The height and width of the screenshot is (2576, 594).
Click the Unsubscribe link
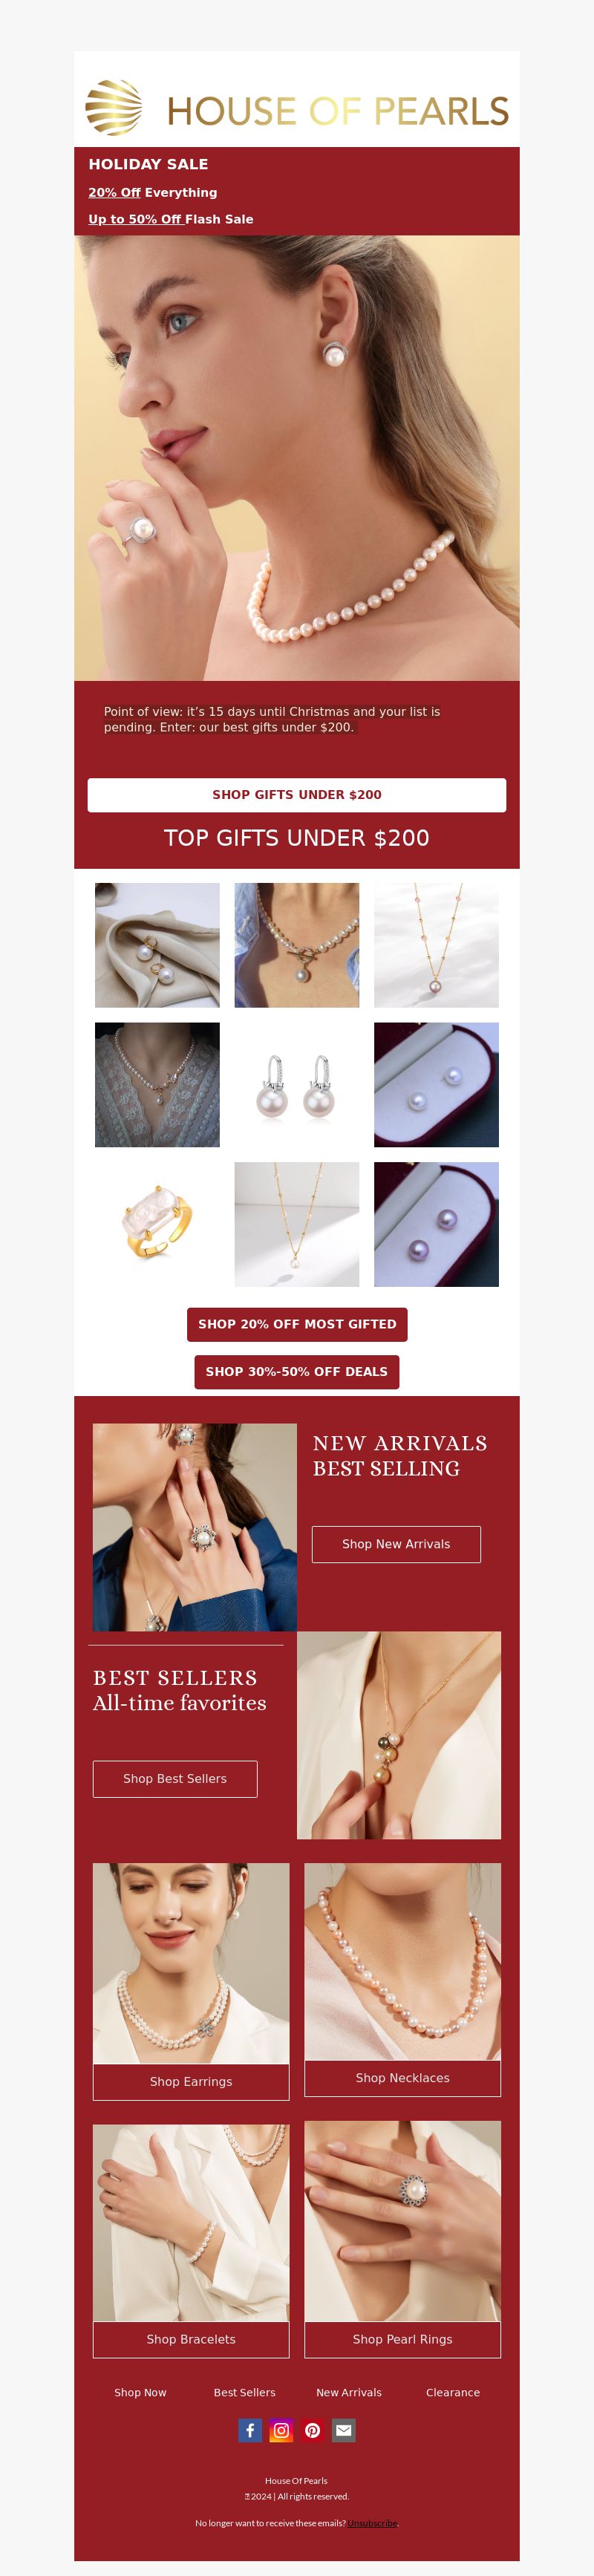373,2523
